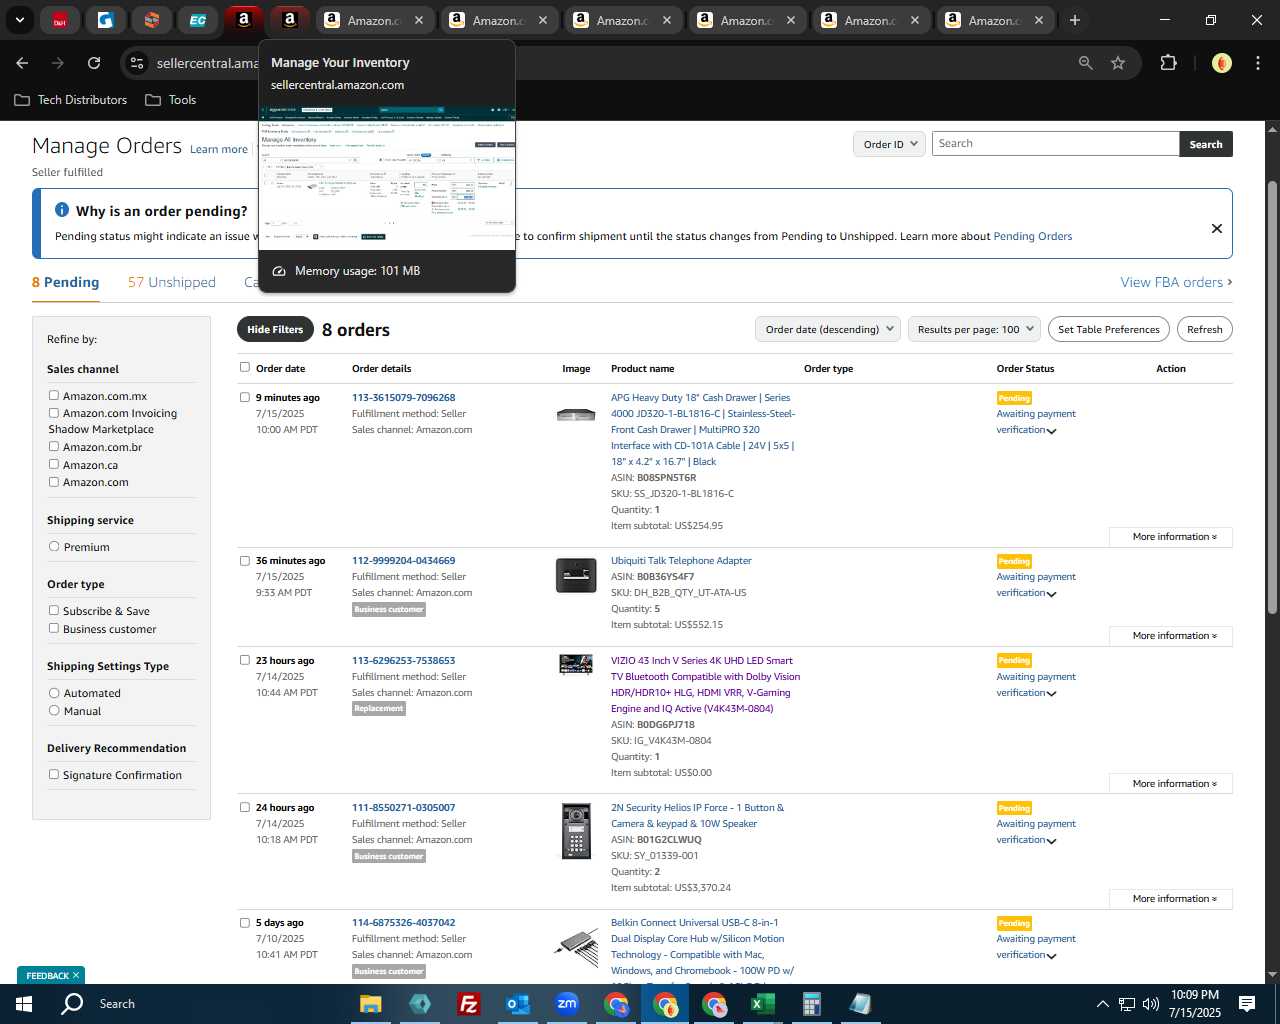Open the Results per page: 100 dropdown
Screen dimensions: 1280x1024
pyautogui.click(x=975, y=330)
